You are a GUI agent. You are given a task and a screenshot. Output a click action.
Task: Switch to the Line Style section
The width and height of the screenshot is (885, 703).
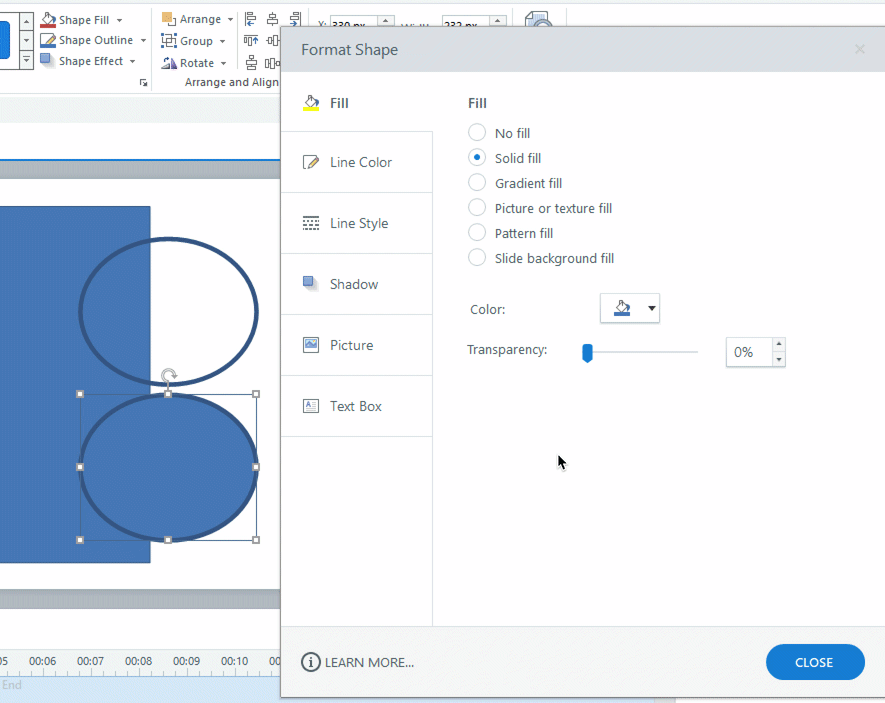click(x=357, y=223)
